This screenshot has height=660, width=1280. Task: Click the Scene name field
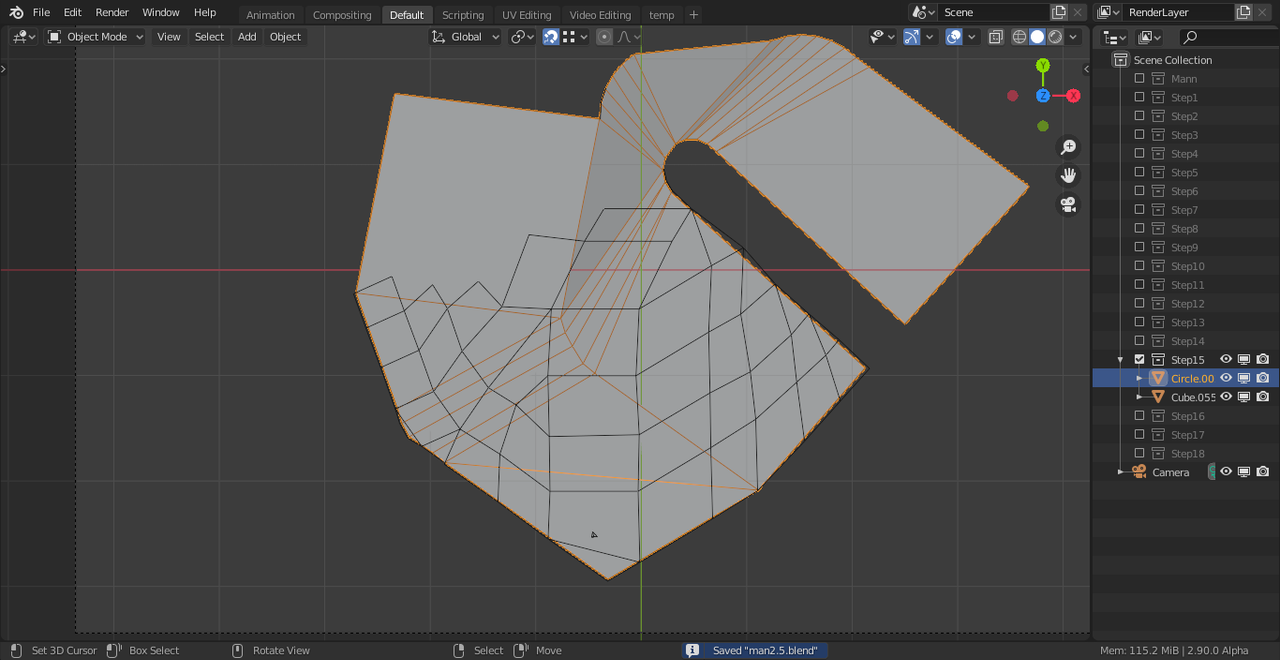point(994,12)
